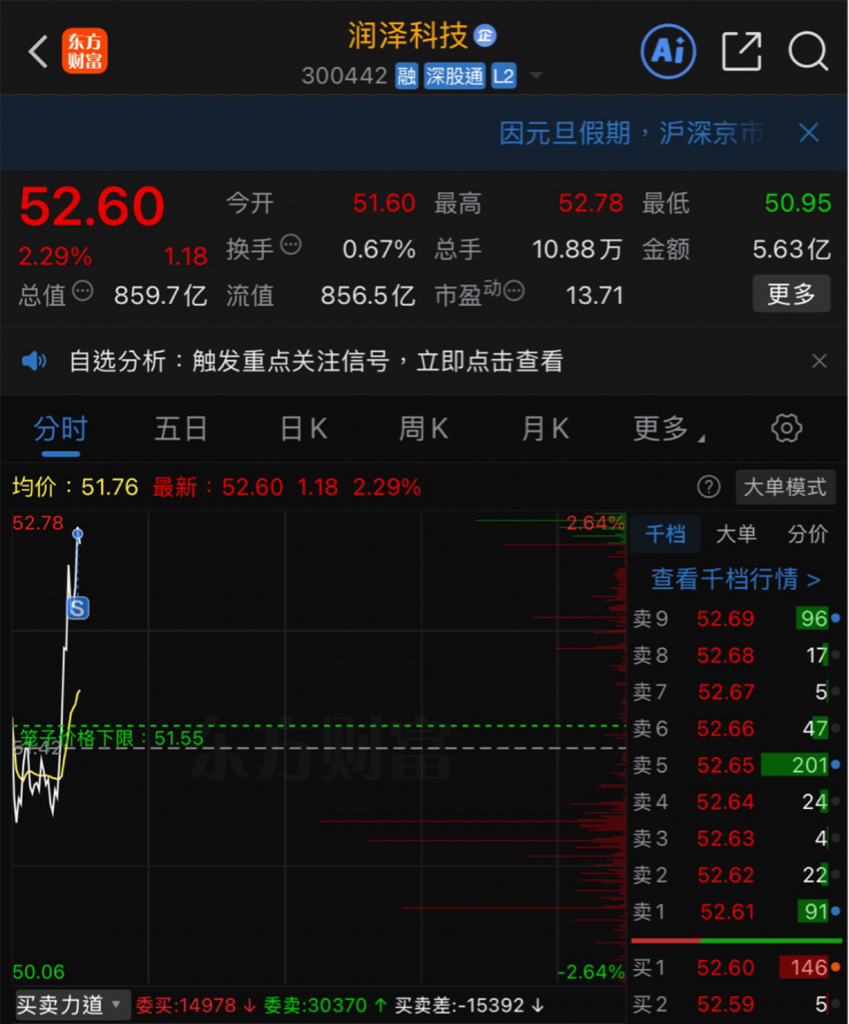Tap the 最低 50.95 value

tap(798, 203)
